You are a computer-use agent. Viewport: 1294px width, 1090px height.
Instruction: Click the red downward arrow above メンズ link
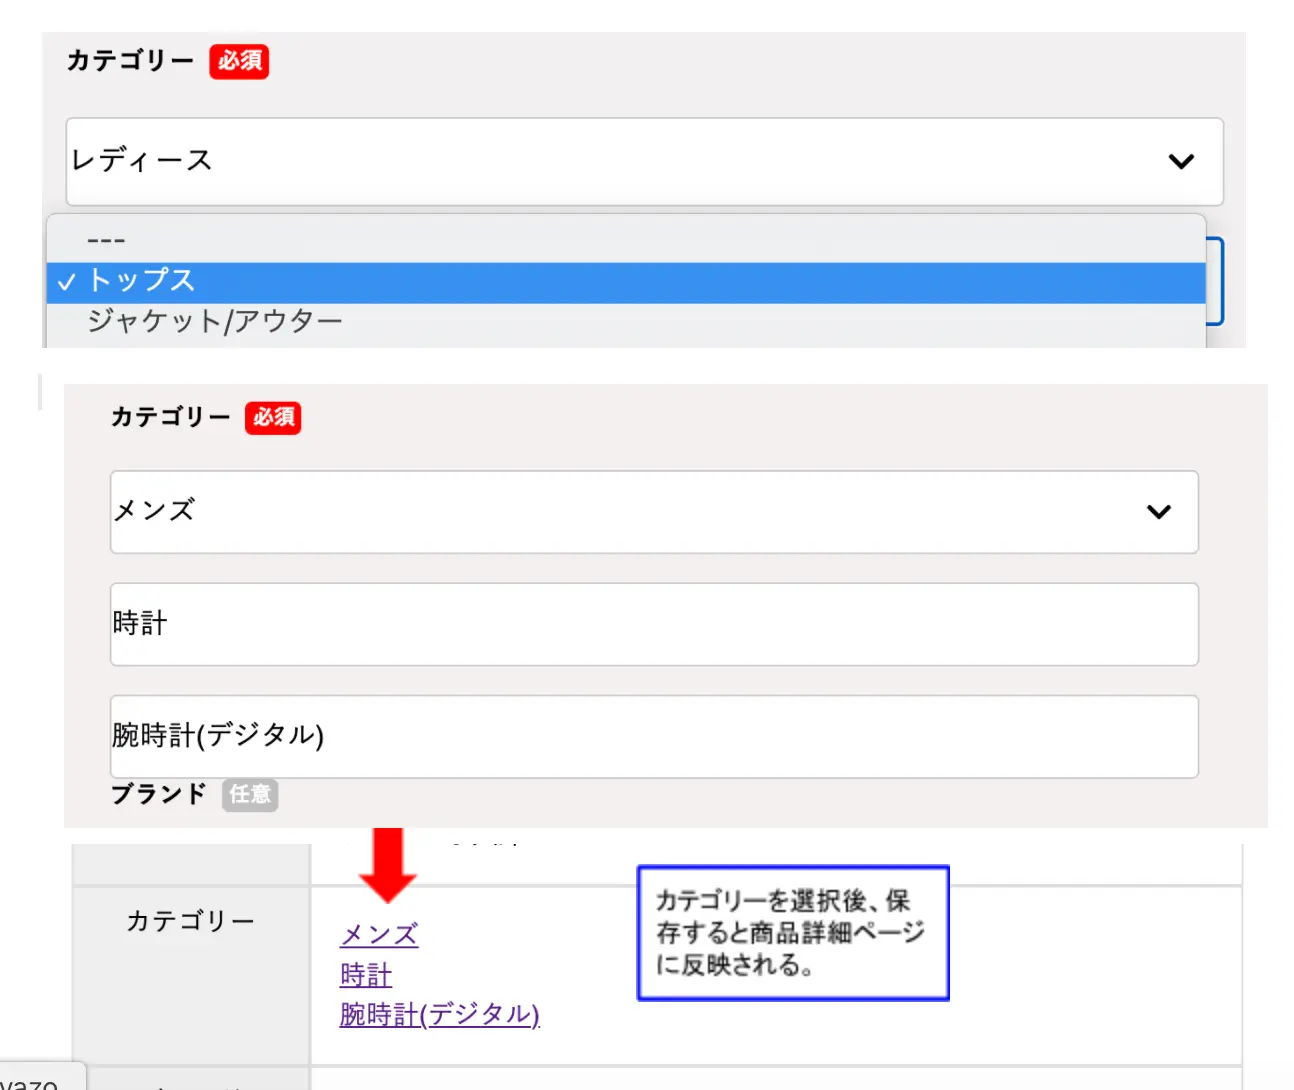point(387,864)
